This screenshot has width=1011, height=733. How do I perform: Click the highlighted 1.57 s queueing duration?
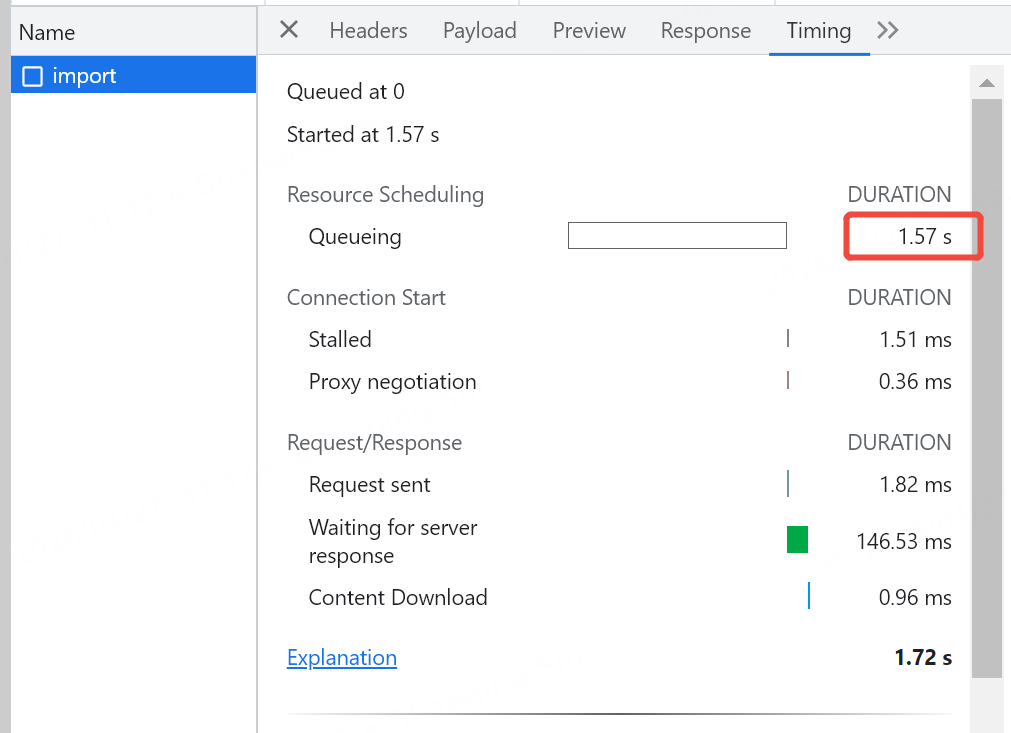pos(914,237)
